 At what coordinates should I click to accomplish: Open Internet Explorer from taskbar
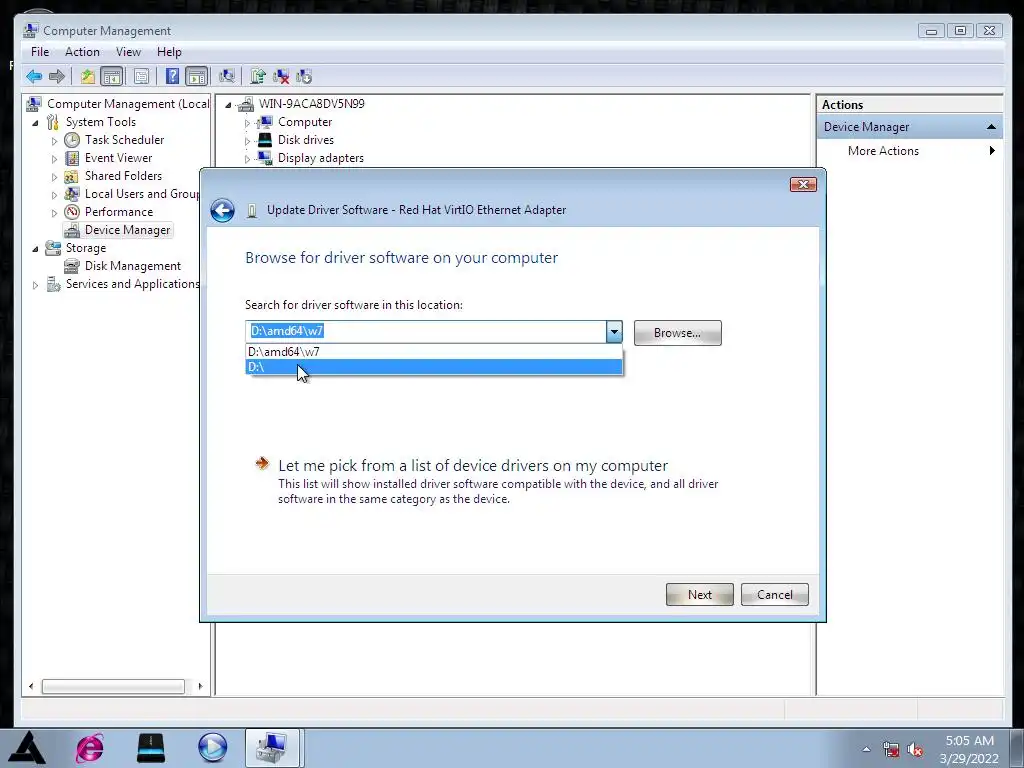[x=89, y=748]
